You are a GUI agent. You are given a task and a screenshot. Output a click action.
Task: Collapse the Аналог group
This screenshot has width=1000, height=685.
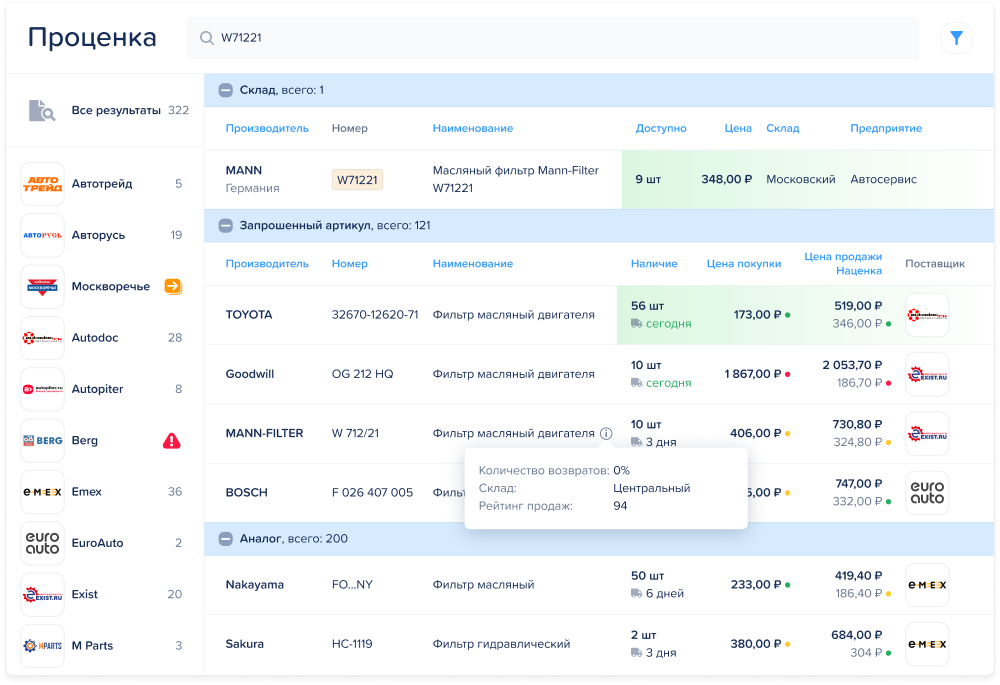pos(226,539)
